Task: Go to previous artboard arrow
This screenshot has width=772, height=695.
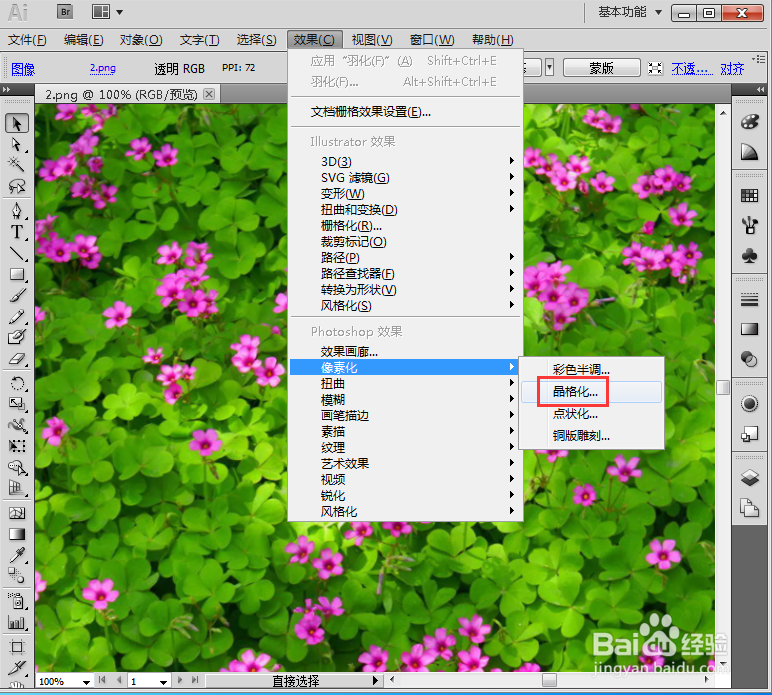Action: (x=119, y=680)
